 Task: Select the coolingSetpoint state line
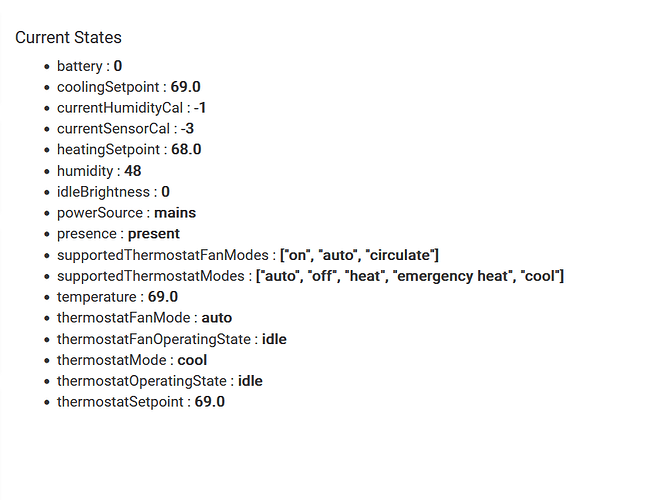pos(128,87)
